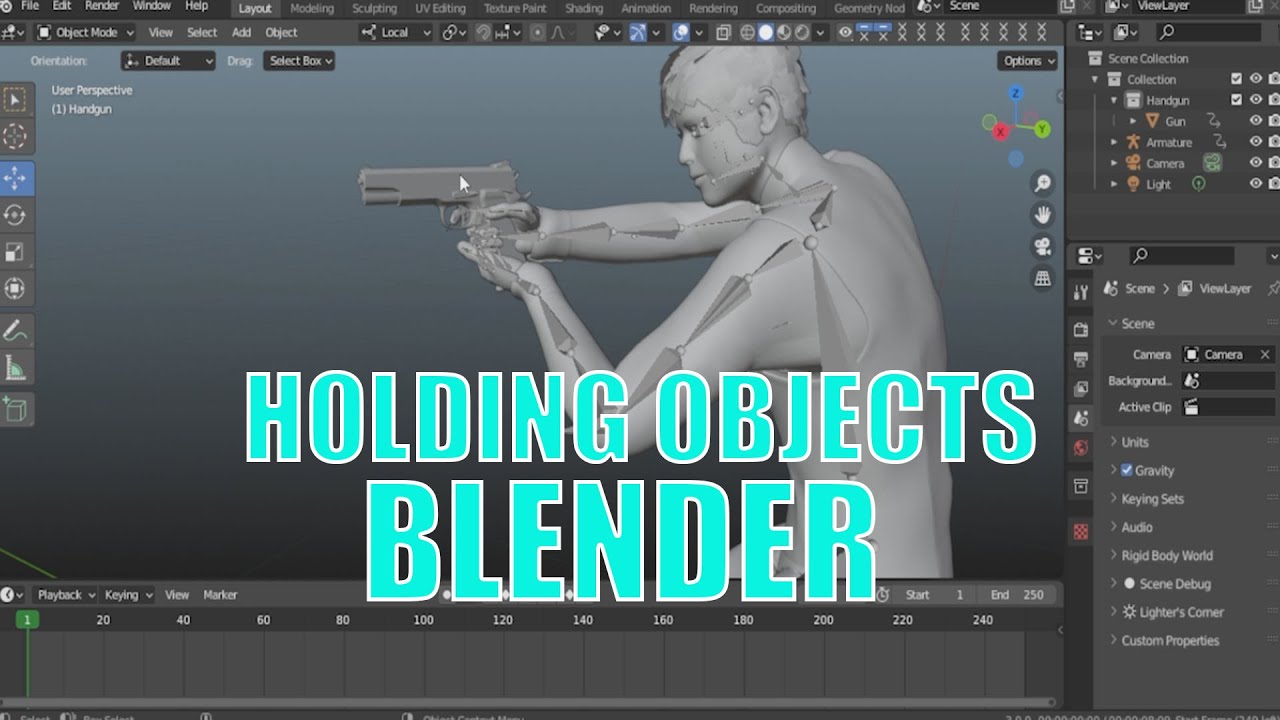Open the Drag Select Box dropdown
1280x720 pixels.
(x=299, y=61)
